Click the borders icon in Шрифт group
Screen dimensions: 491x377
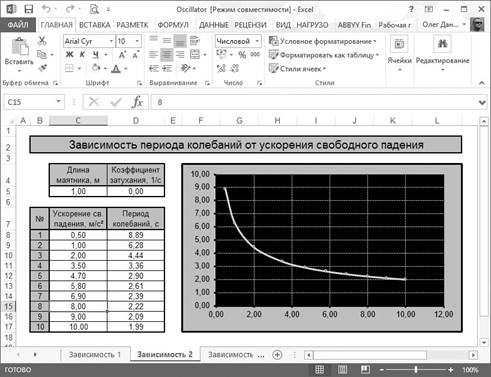(70, 69)
